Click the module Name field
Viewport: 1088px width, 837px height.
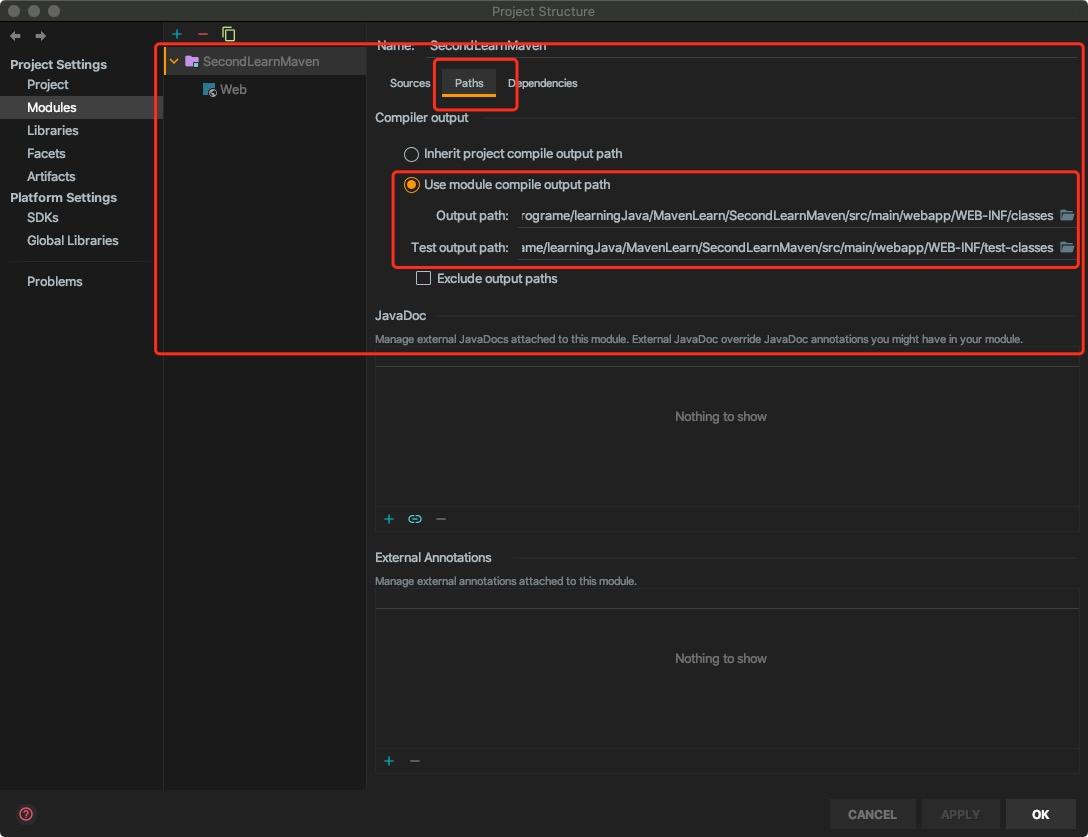pyautogui.click(x=753, y=46)
